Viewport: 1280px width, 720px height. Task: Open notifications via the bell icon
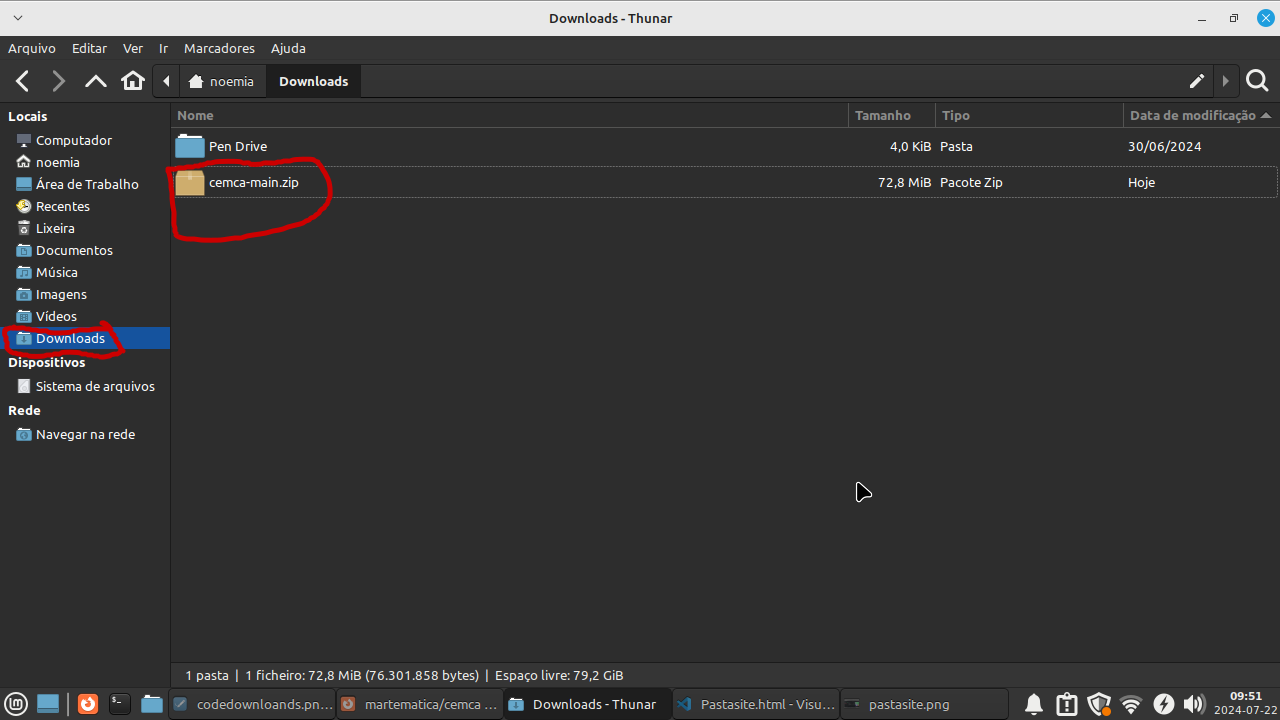click(1034, 704)
